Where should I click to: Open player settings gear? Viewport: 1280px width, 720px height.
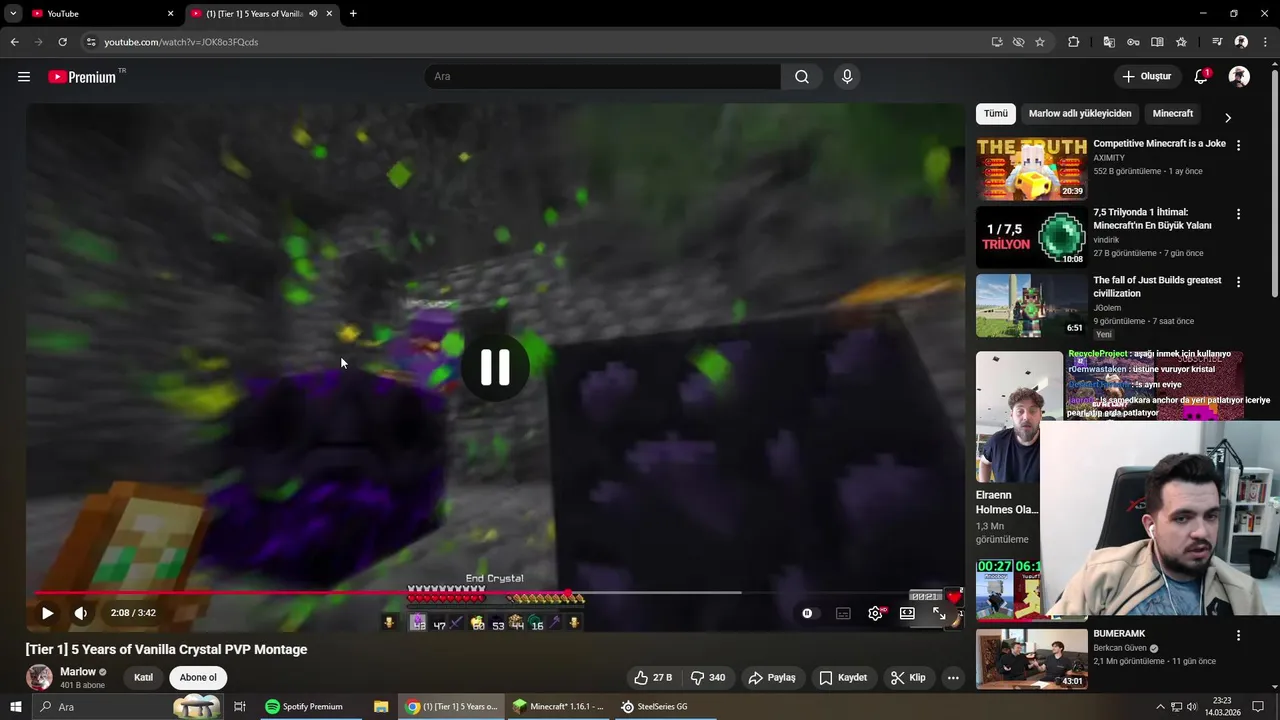click(875, 613)
